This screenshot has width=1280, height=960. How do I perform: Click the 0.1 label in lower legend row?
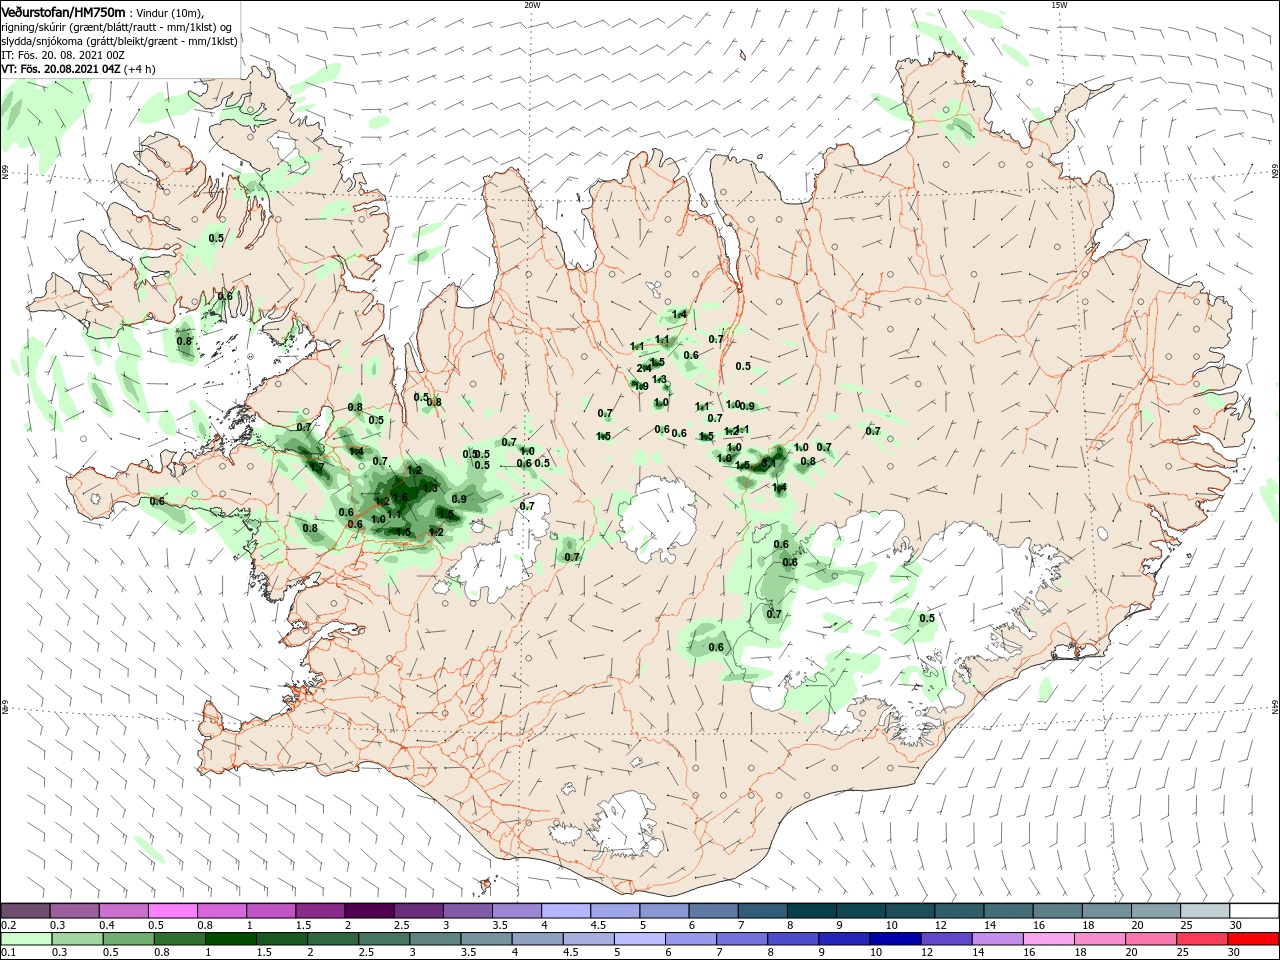tap(8, 953)
